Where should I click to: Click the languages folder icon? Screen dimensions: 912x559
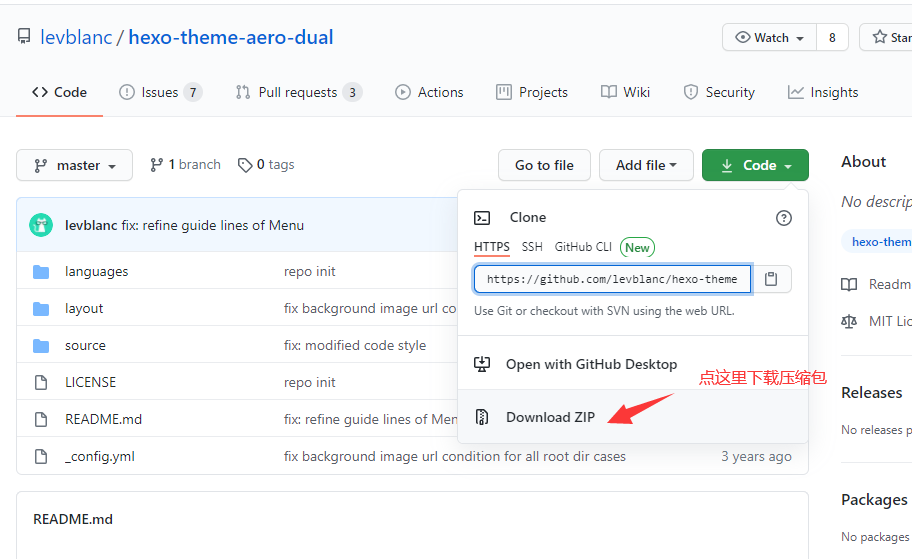[41, 272]
